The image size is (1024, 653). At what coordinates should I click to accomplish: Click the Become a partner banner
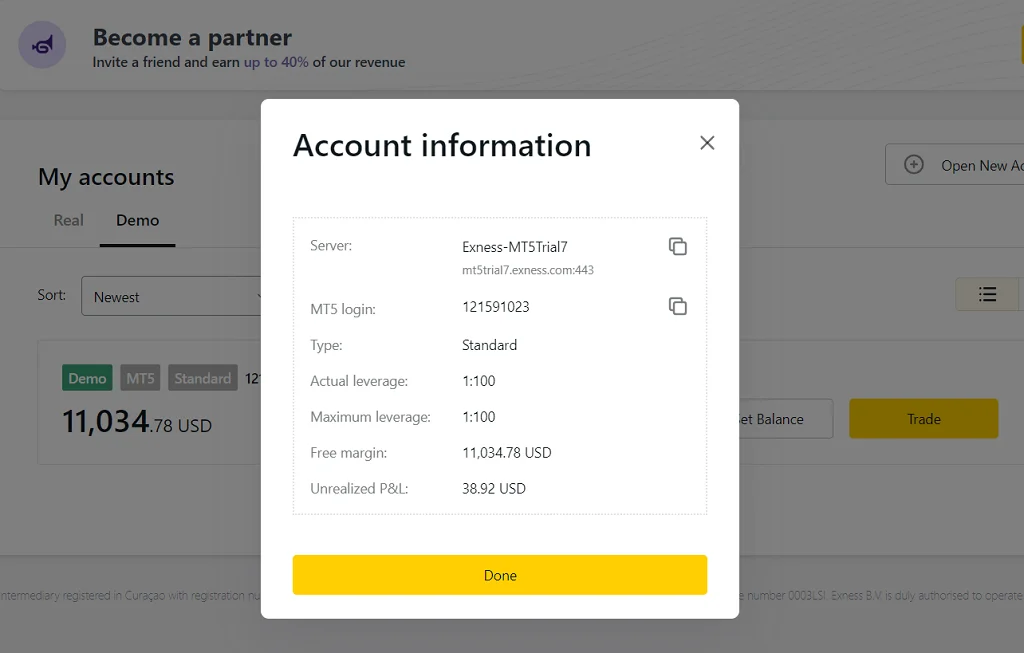(x=191, y=37)
